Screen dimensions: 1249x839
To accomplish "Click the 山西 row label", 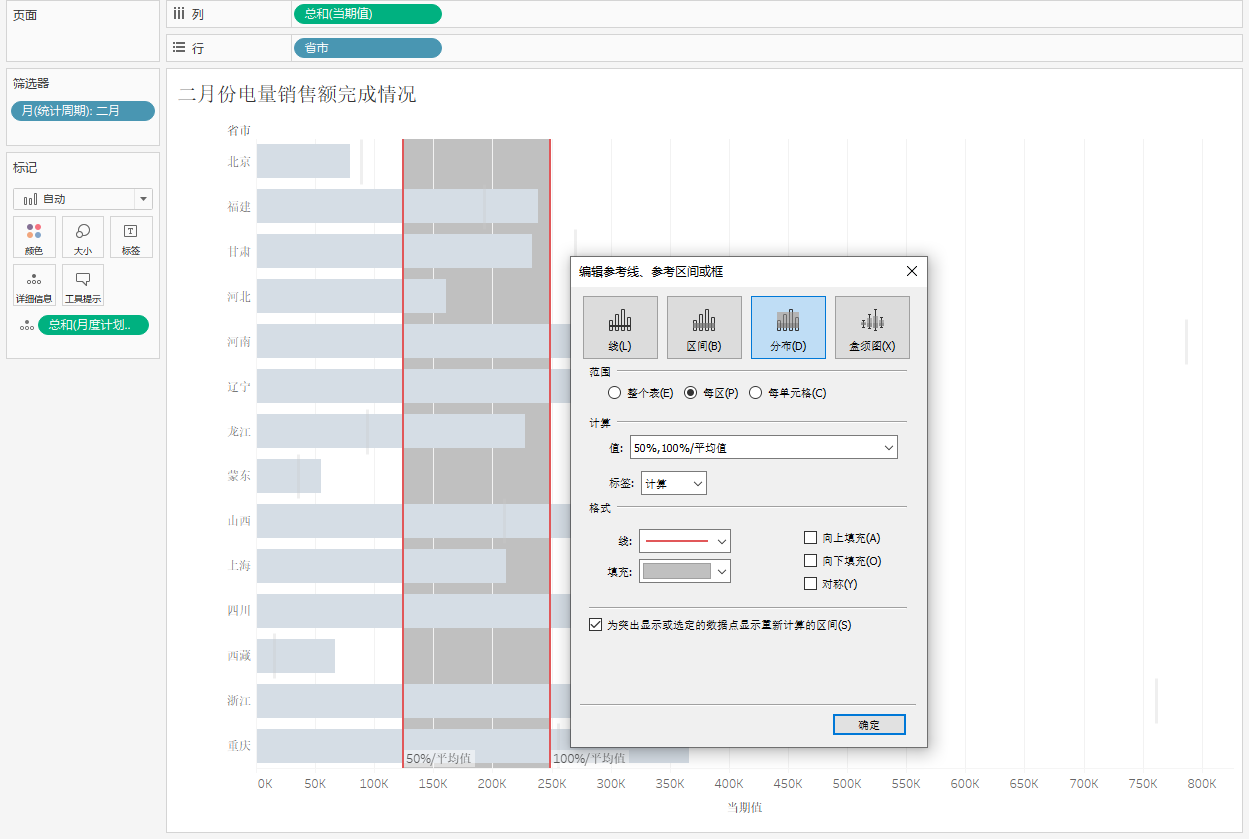I will click(239, 521).
